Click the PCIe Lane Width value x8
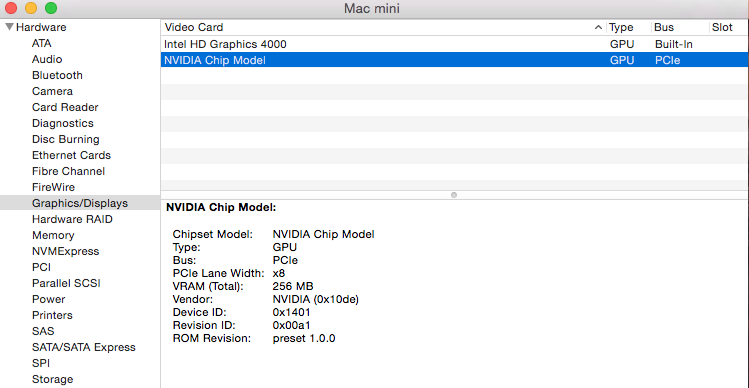This screenshot has width=749, height=388. coord(279,274)
